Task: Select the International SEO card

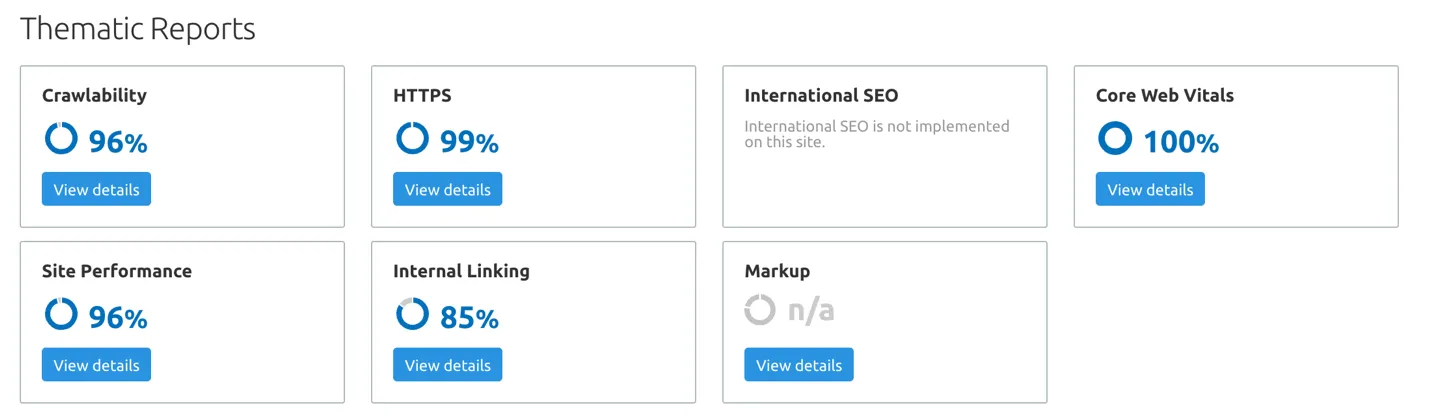Action: coord(884,147)
